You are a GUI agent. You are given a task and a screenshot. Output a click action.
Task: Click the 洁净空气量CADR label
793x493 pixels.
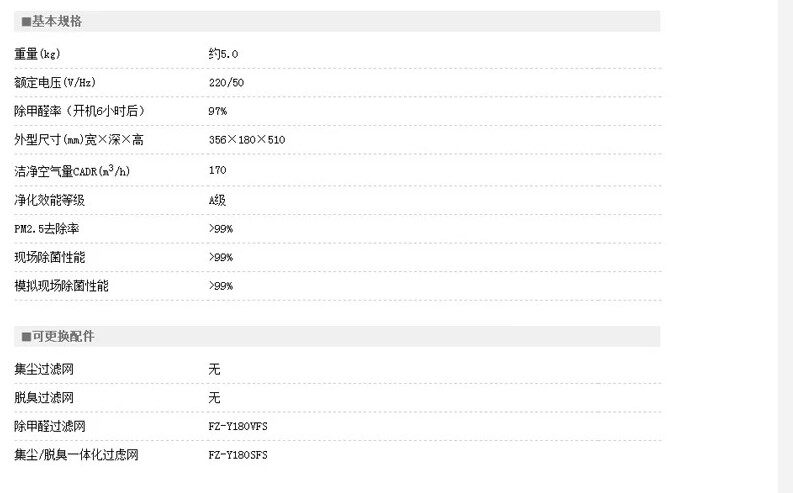click(x=72, y=171)
